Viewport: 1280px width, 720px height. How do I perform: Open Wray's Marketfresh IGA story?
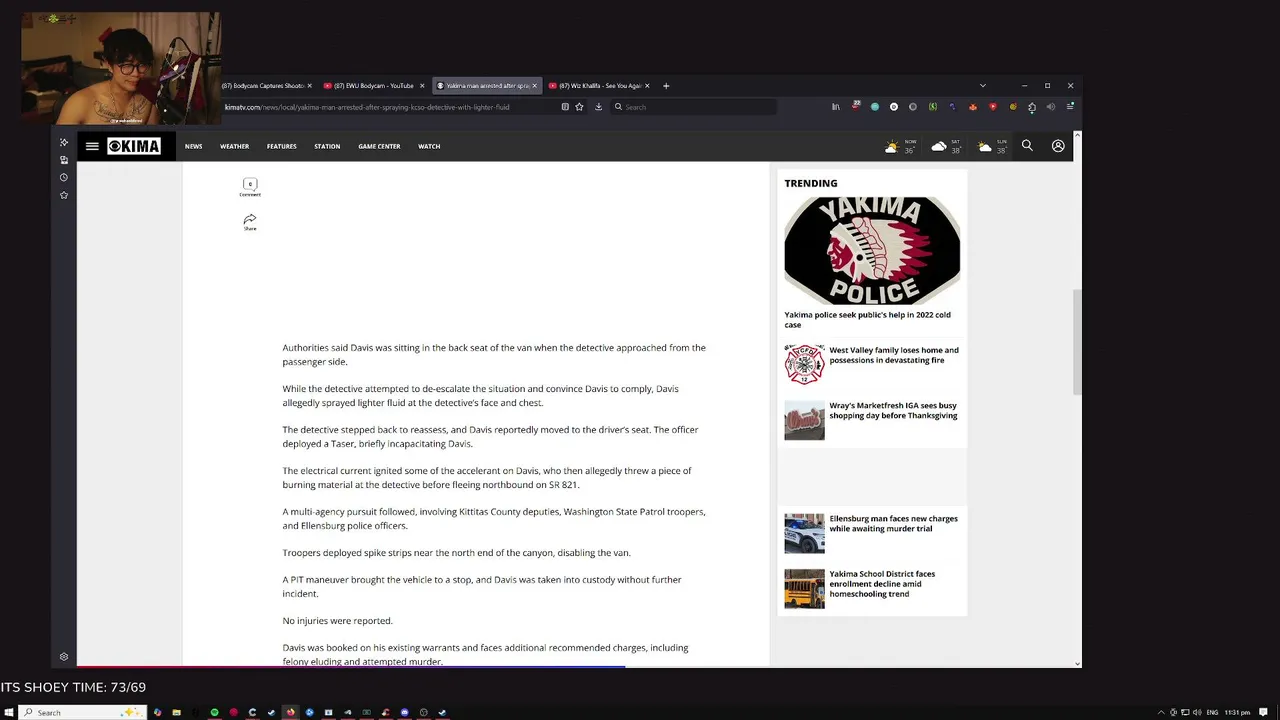[x=893, y=410]
